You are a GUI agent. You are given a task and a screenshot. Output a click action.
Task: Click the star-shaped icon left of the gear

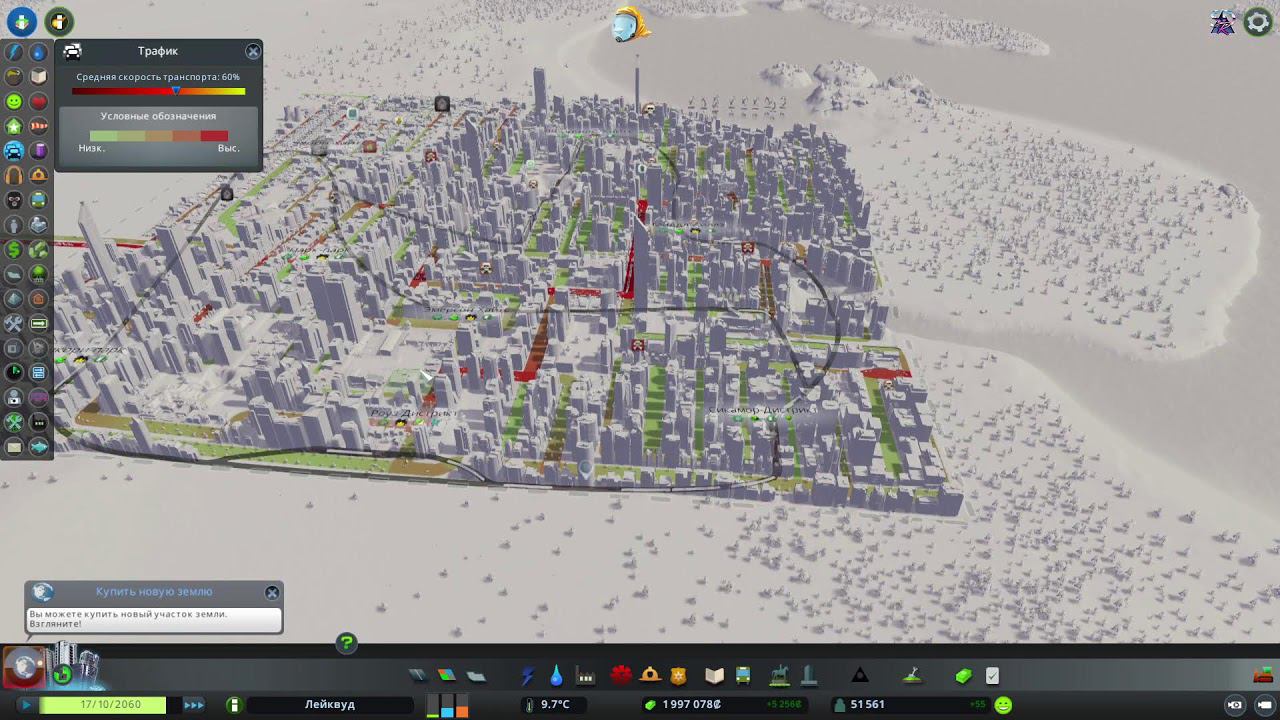click(x=1222, y=22)
